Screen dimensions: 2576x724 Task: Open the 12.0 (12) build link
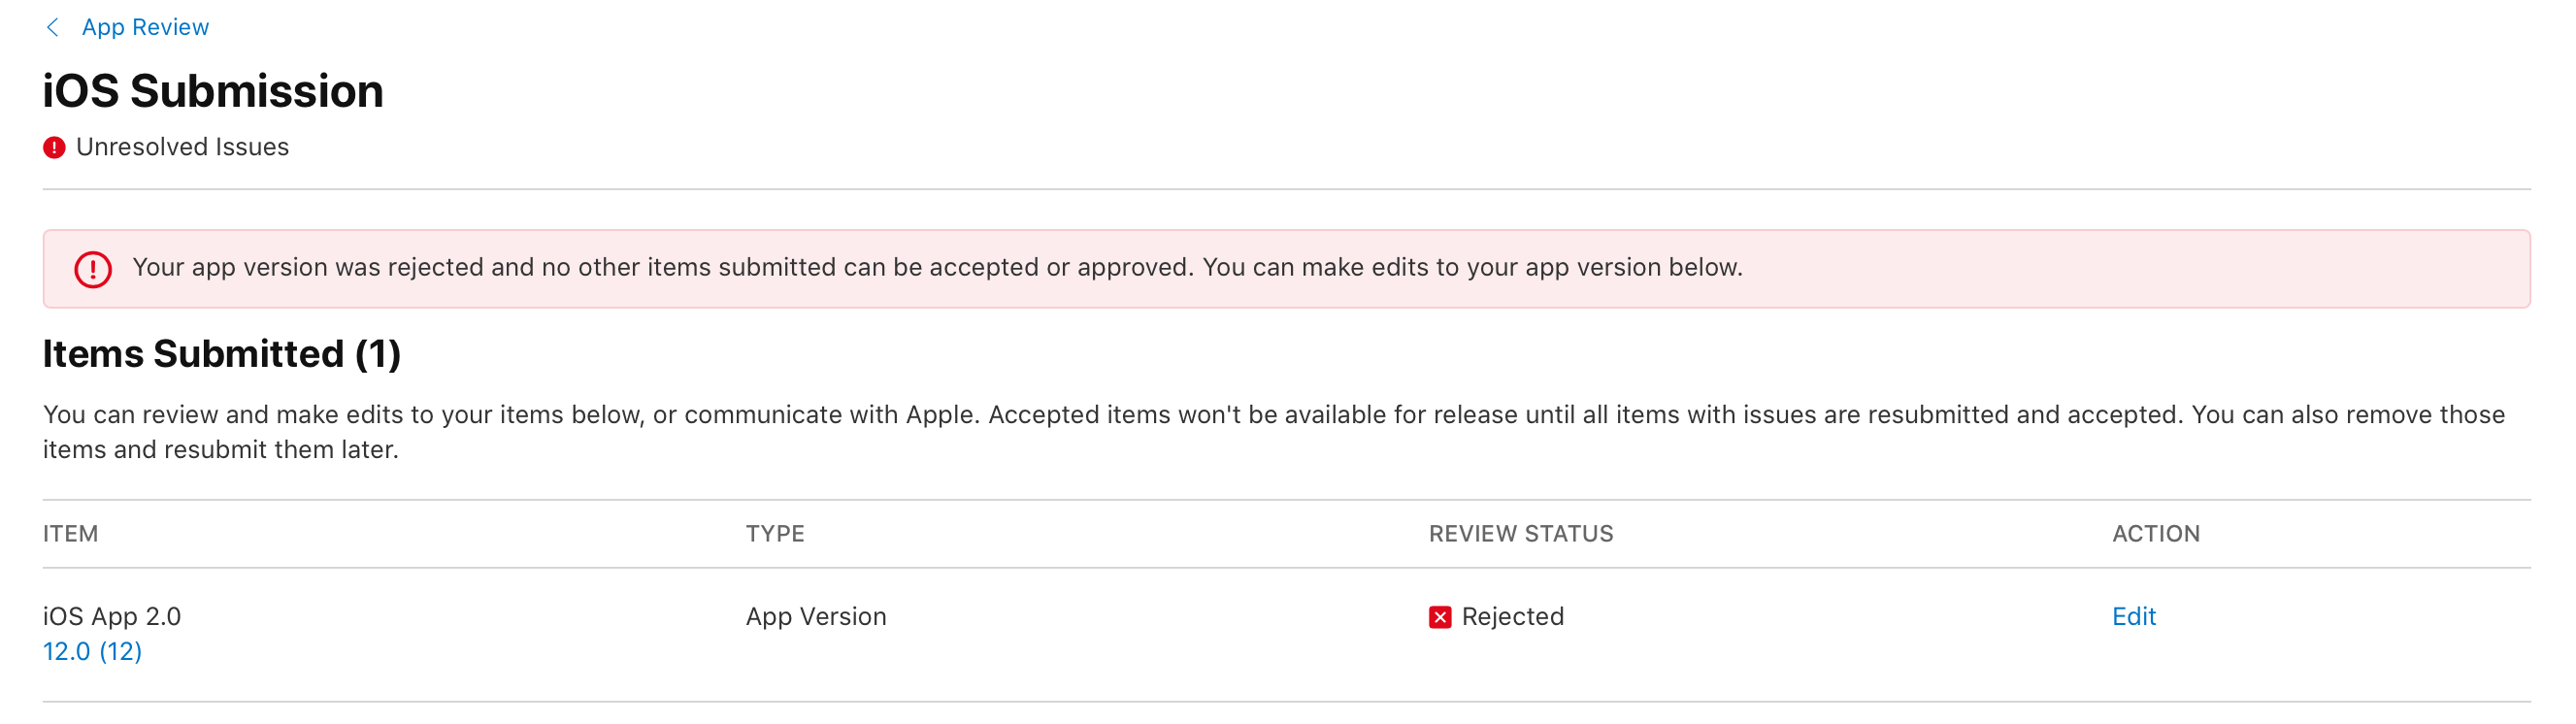tap(92, 651)
